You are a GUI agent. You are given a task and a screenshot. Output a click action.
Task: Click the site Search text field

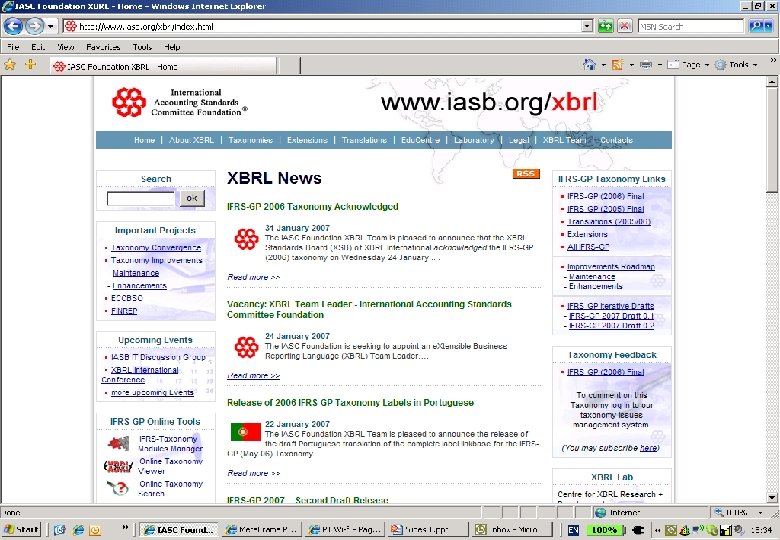coord(141,198)
